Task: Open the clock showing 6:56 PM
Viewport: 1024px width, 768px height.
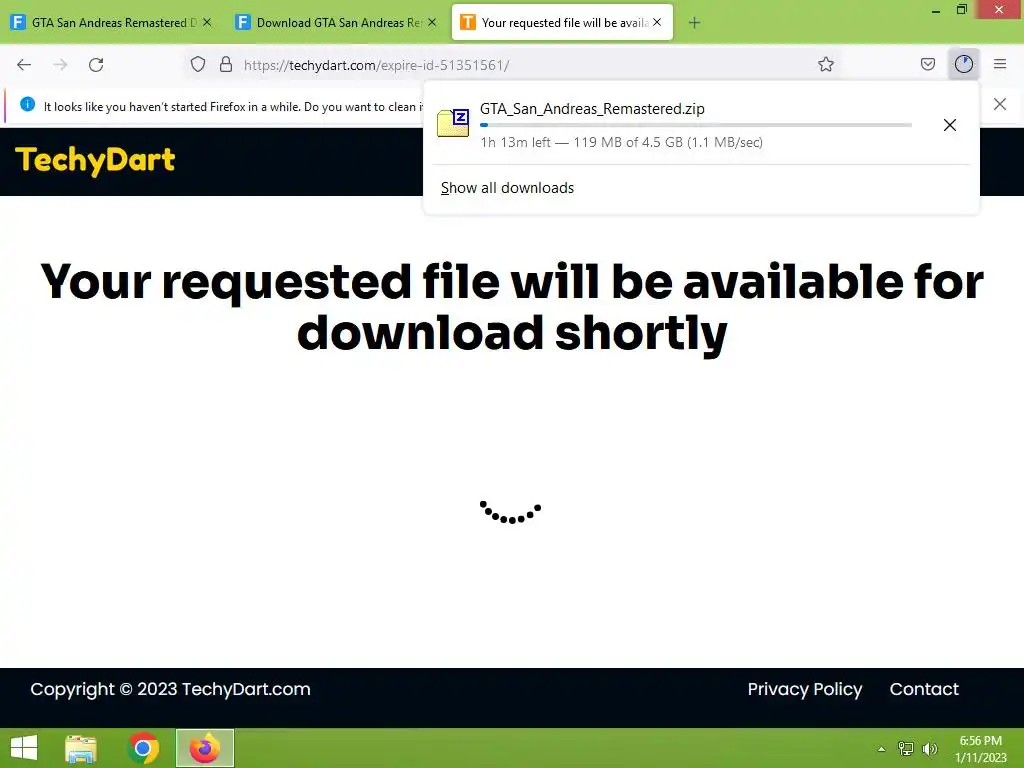Action: click(980, 748)
